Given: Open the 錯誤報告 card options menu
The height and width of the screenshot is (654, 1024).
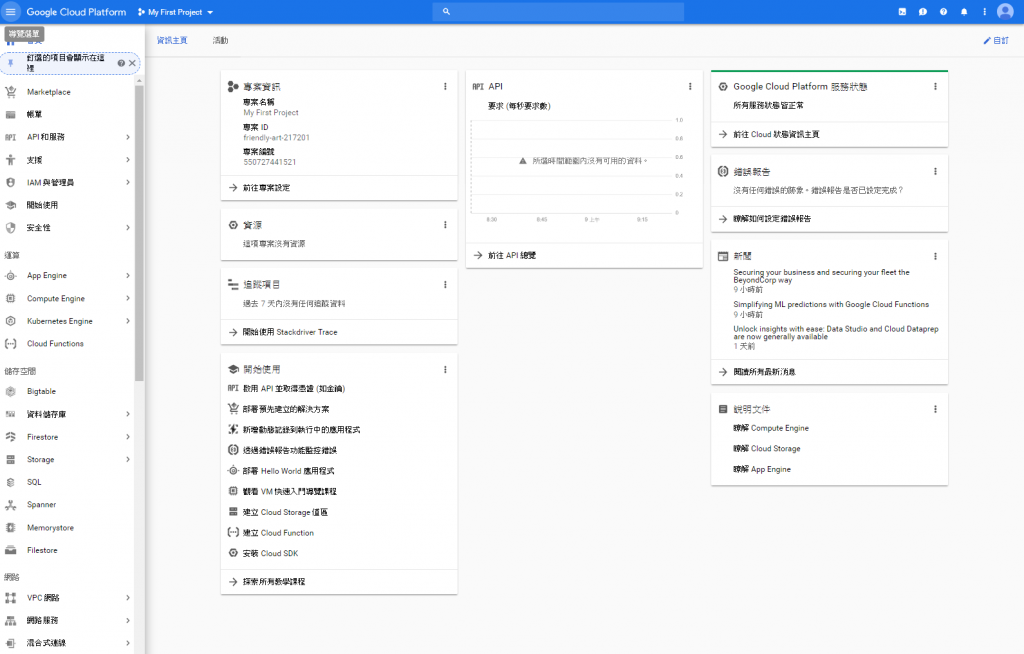Looking at the screenshot, I should point(935,171).
